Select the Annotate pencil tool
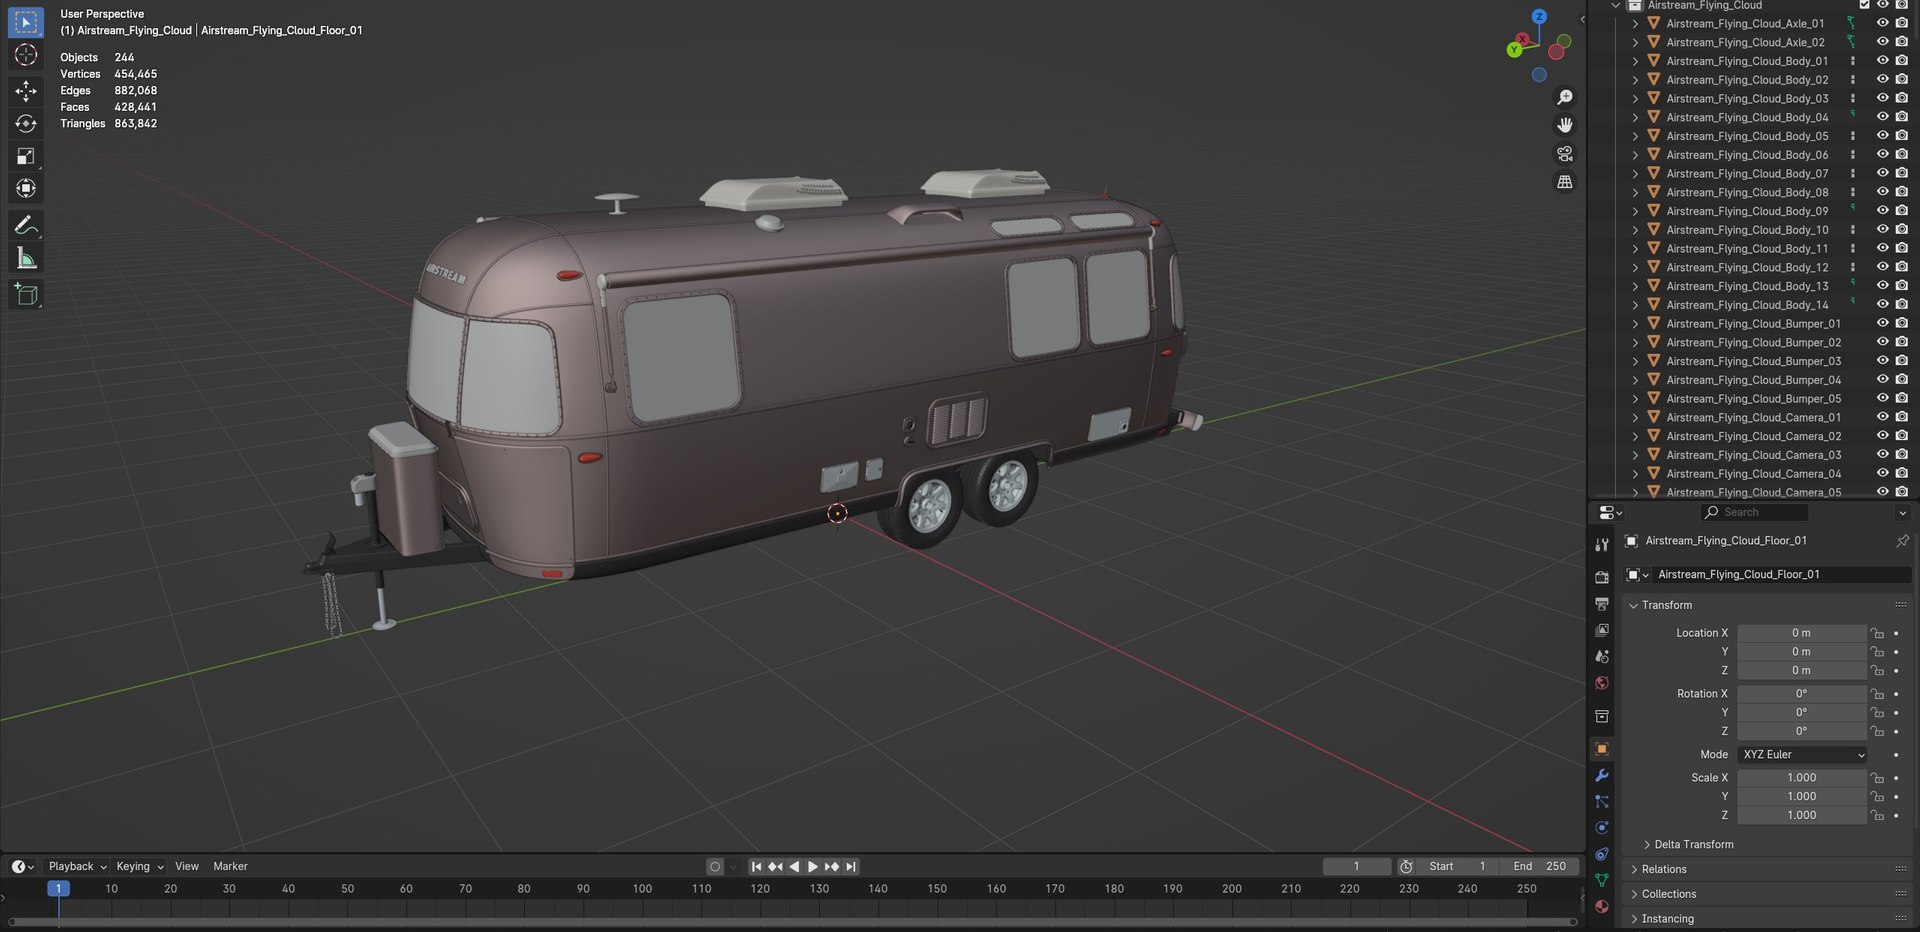Image resolution: width=1920 pixels, height=932 pixels. [x=26, y=225]
